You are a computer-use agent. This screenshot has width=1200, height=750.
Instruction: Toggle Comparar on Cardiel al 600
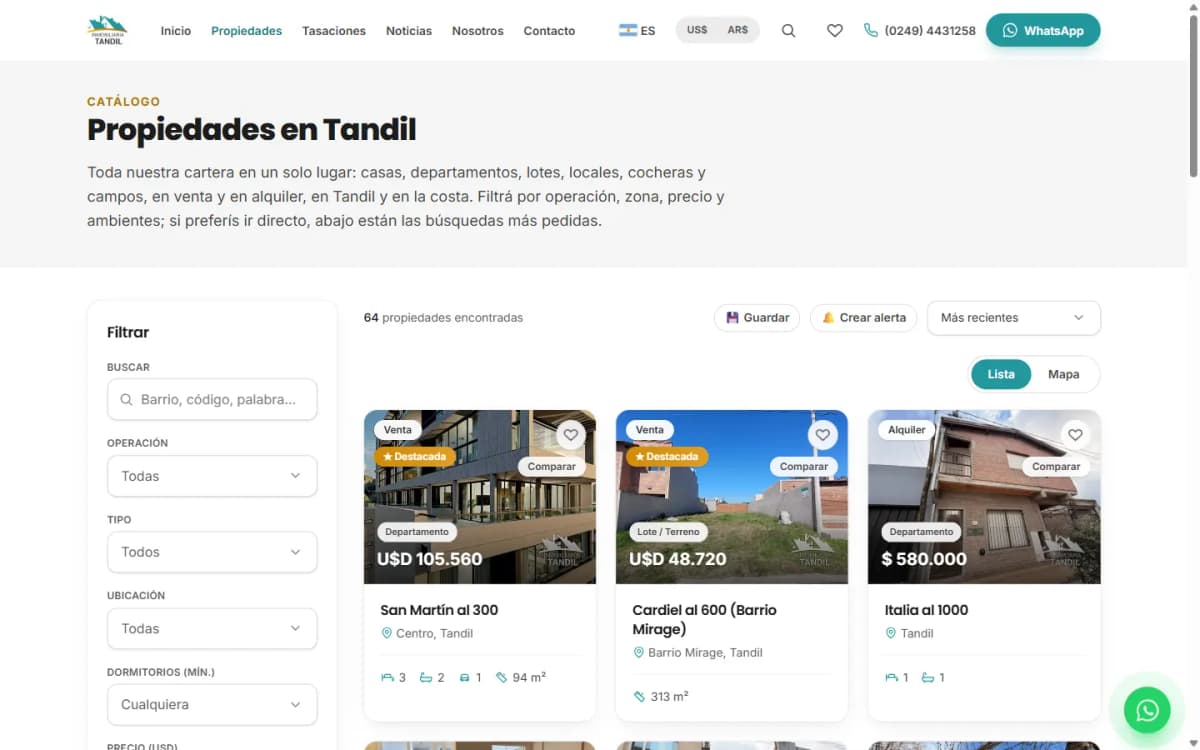point(803,467)
